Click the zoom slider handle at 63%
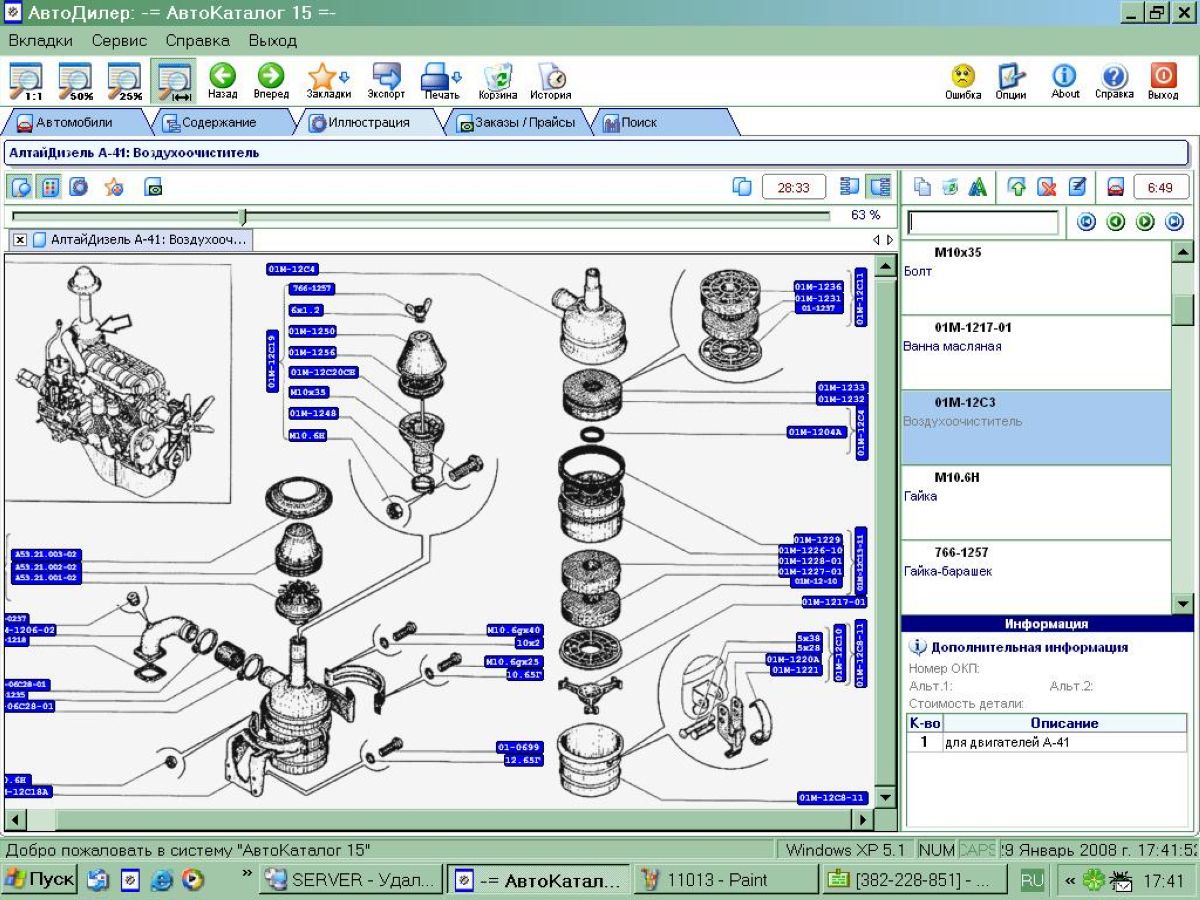This screenshot has height=900, width=1200. coord(242,216)
